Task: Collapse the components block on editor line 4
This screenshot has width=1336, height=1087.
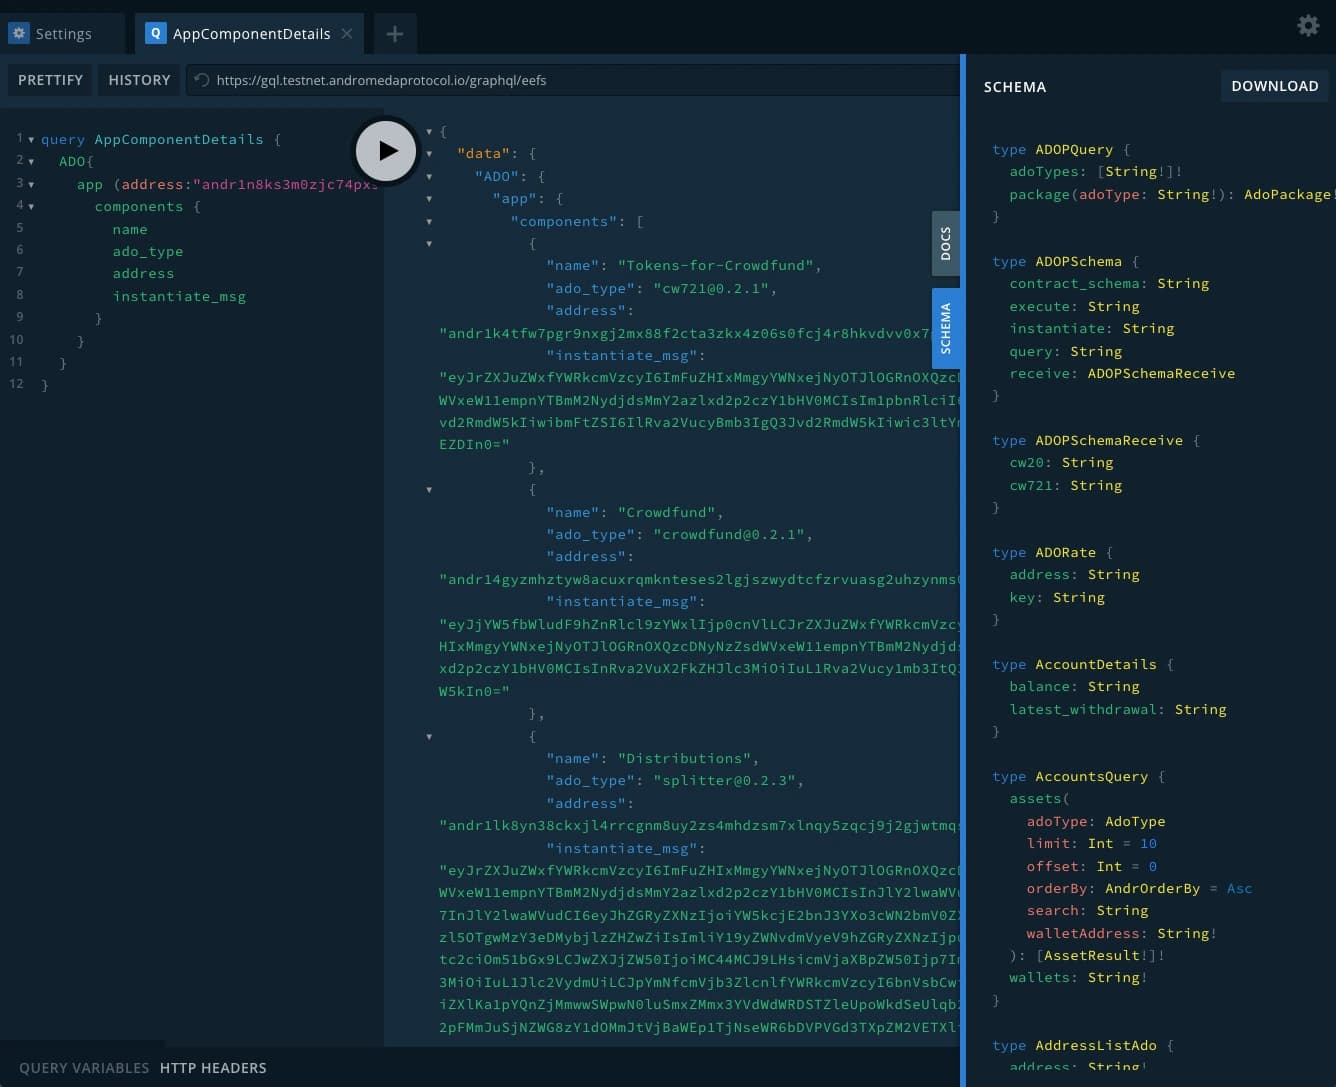Action: pyautogui.click(x=32, y=206)
